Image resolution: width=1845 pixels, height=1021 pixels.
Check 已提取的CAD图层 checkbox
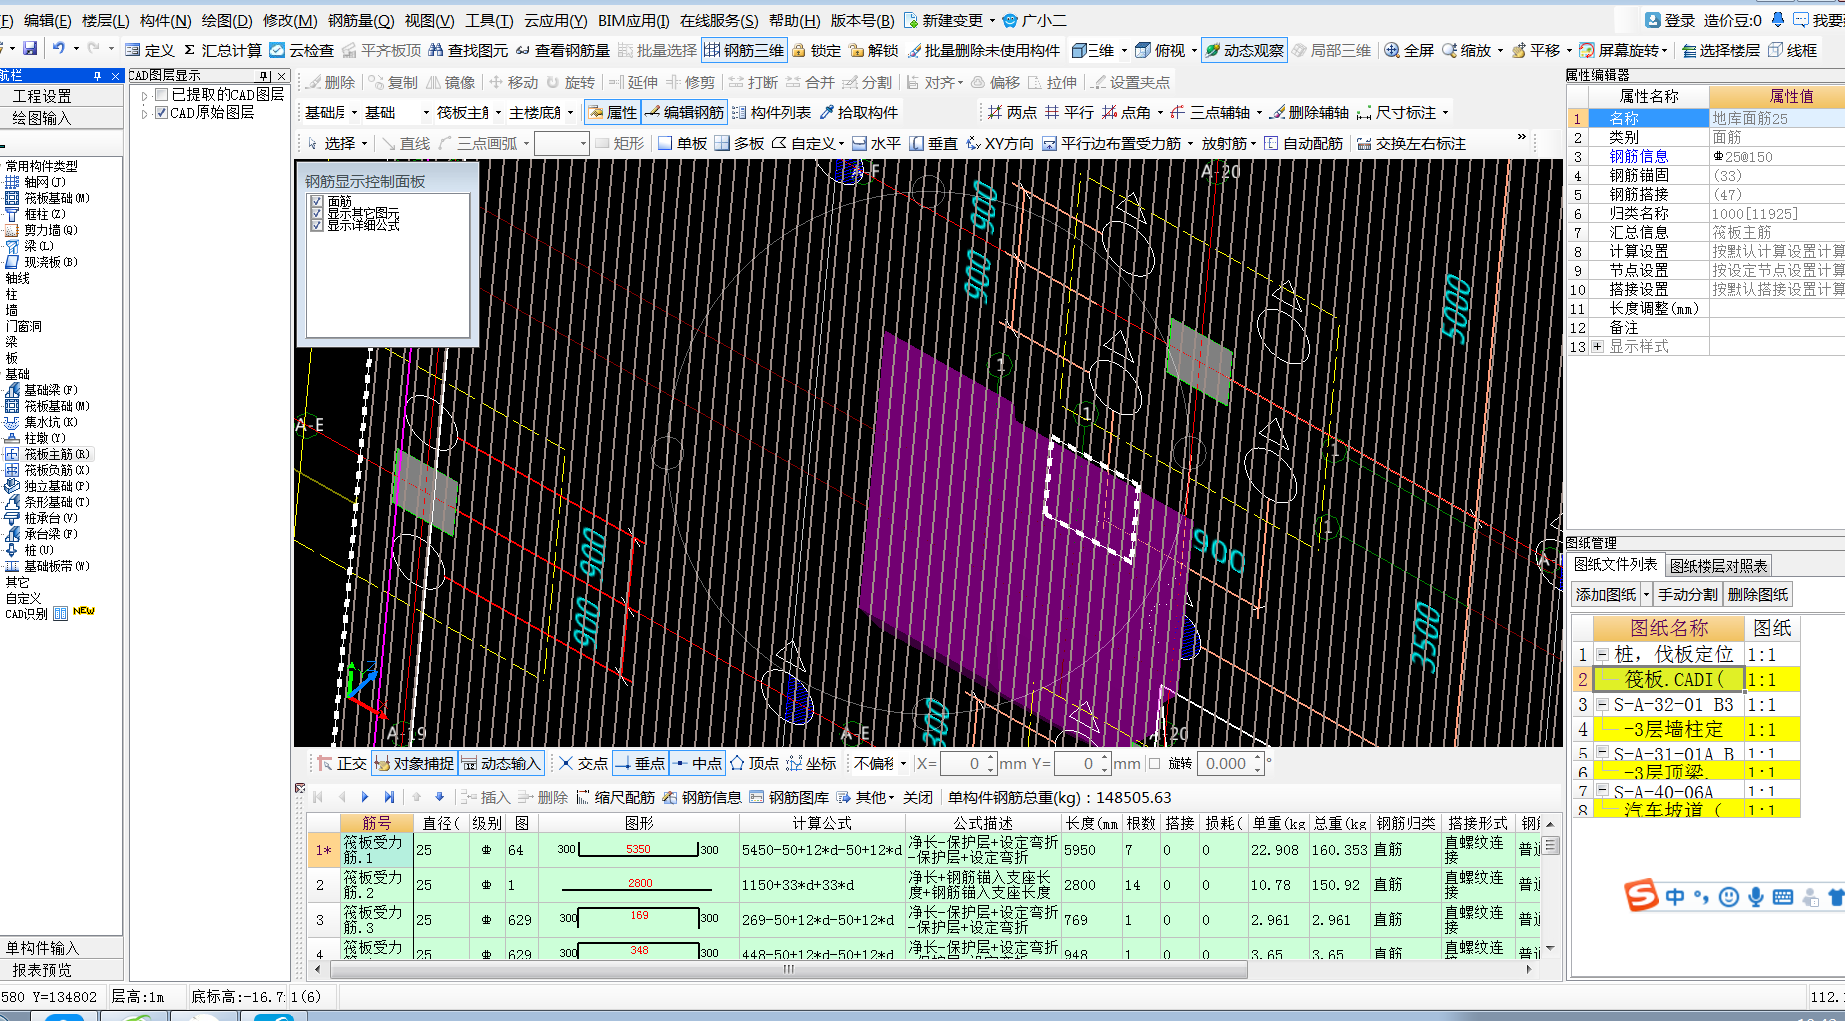pos(161,95)
